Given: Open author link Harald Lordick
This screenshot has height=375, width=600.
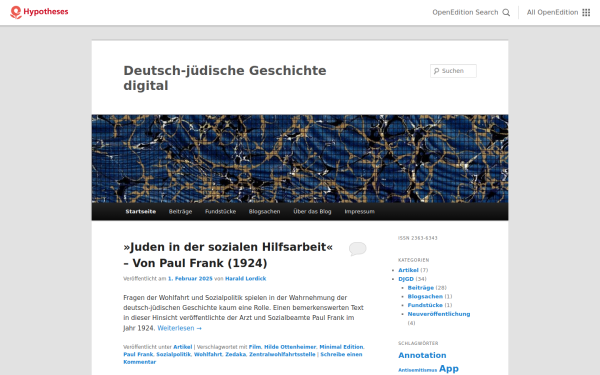Looking at the screenshot, I should pyautogui.click(x=245, y=279).
